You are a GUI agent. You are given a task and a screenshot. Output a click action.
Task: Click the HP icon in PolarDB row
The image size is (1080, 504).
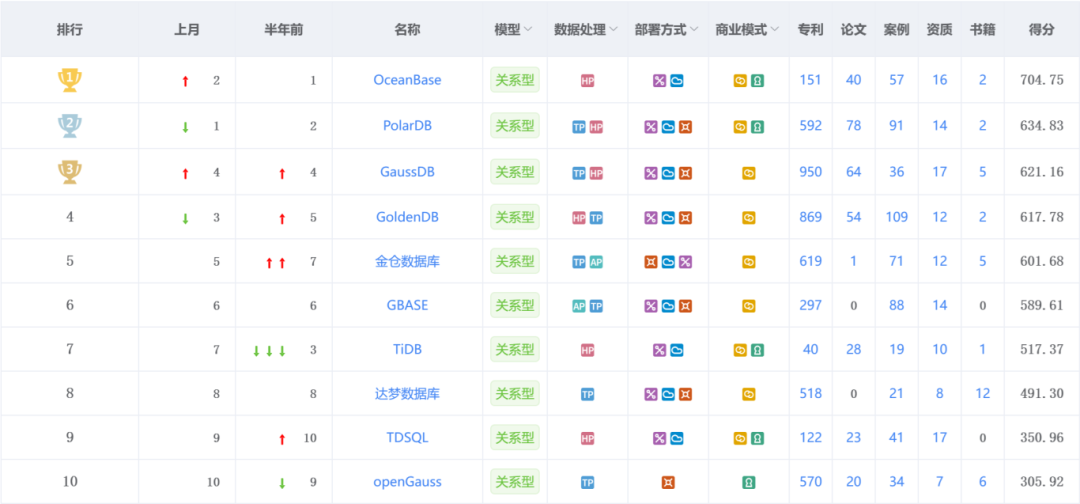click(596, 127)
